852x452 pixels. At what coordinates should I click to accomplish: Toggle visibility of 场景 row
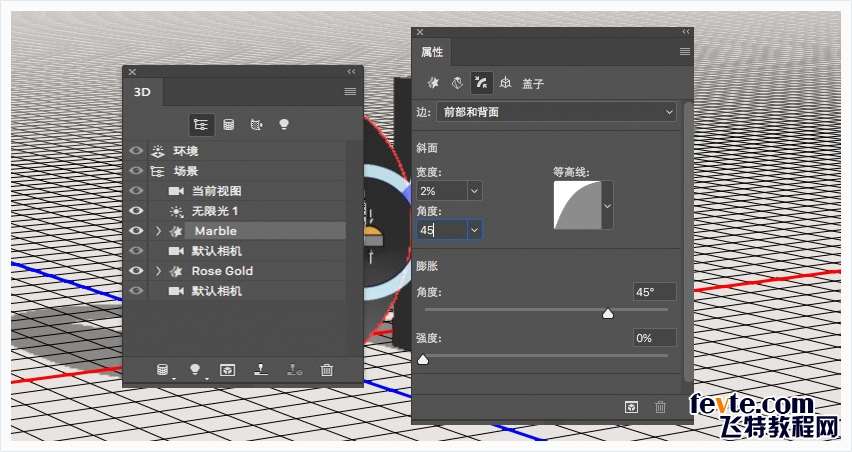pyautogui.click(x=136, y=171)
